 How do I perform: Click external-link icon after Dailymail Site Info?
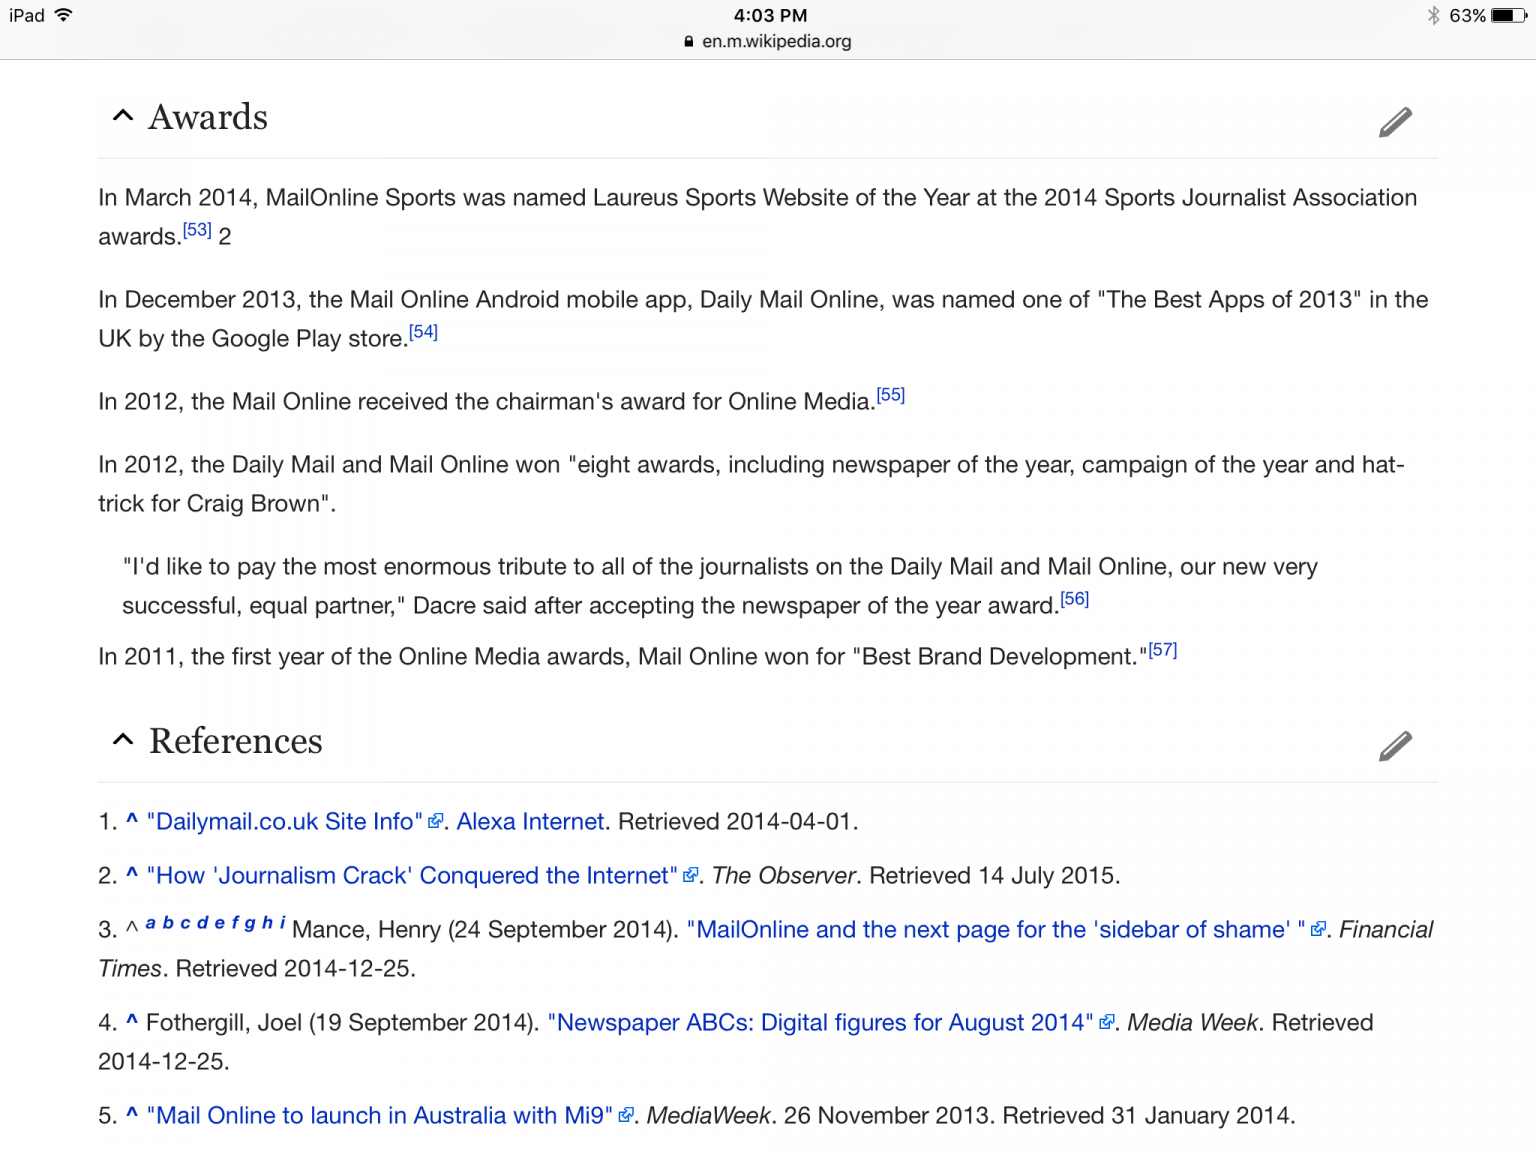coord(435,821)
